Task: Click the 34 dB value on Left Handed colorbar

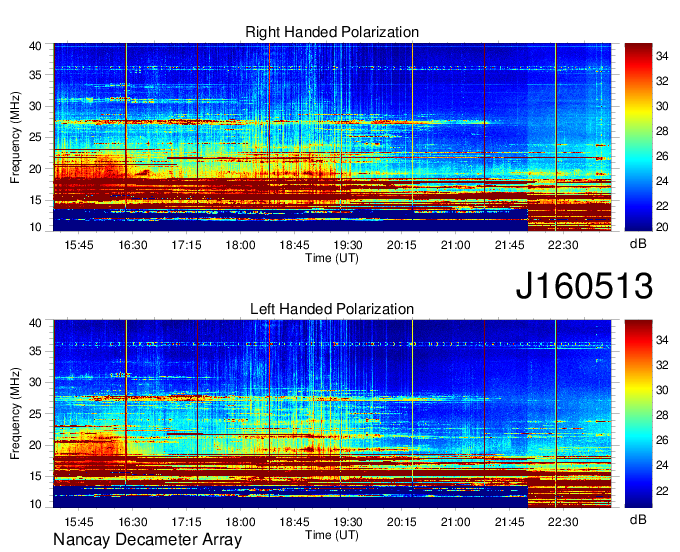Action: [x=662, y=340]
